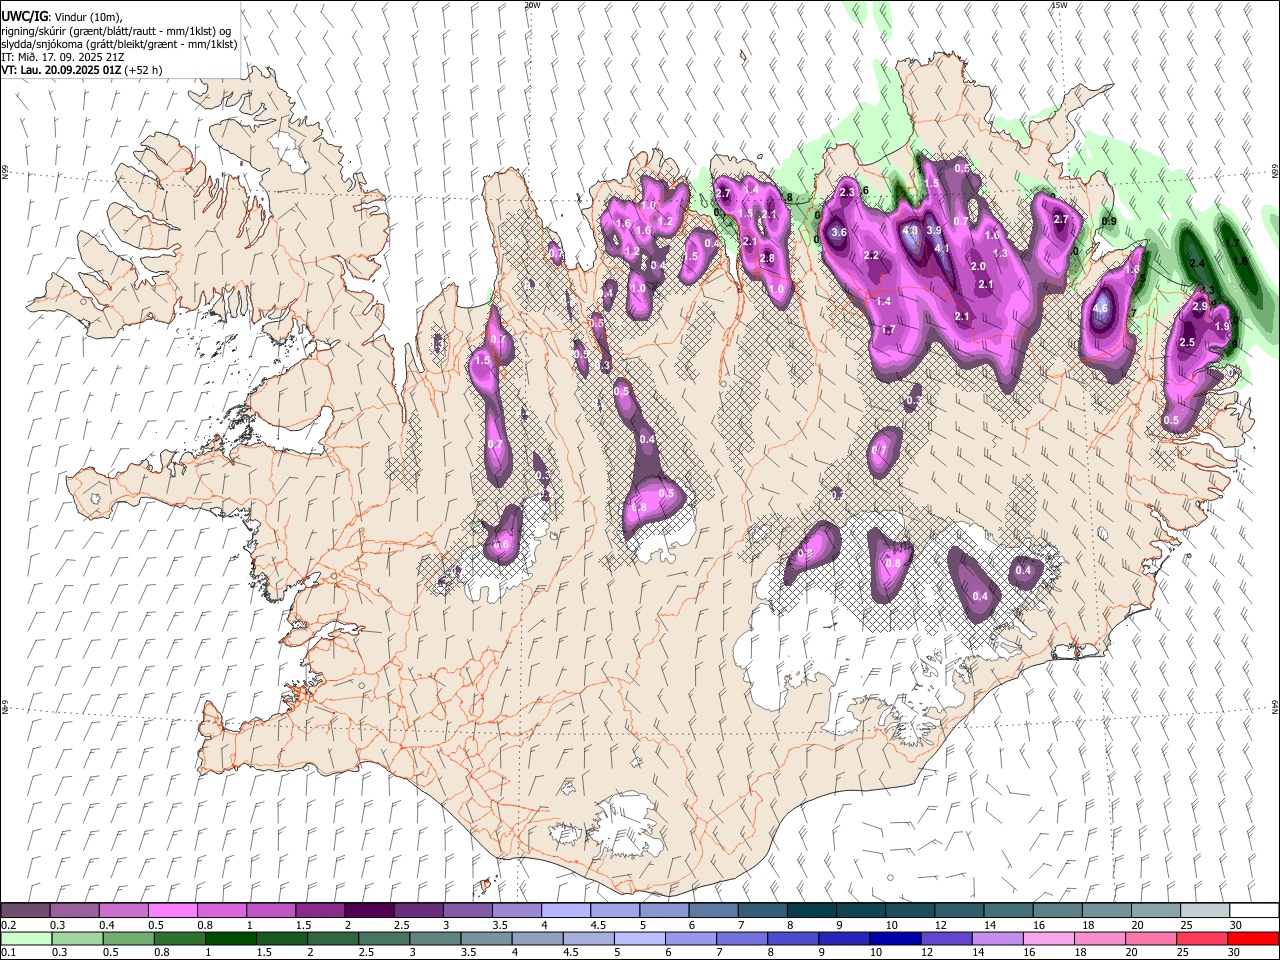Image resolution: width=1280 pixels, height=960 pixels.
Task: Click the 1.9 value near the east coast
Action: click(x=1222, y=327)
